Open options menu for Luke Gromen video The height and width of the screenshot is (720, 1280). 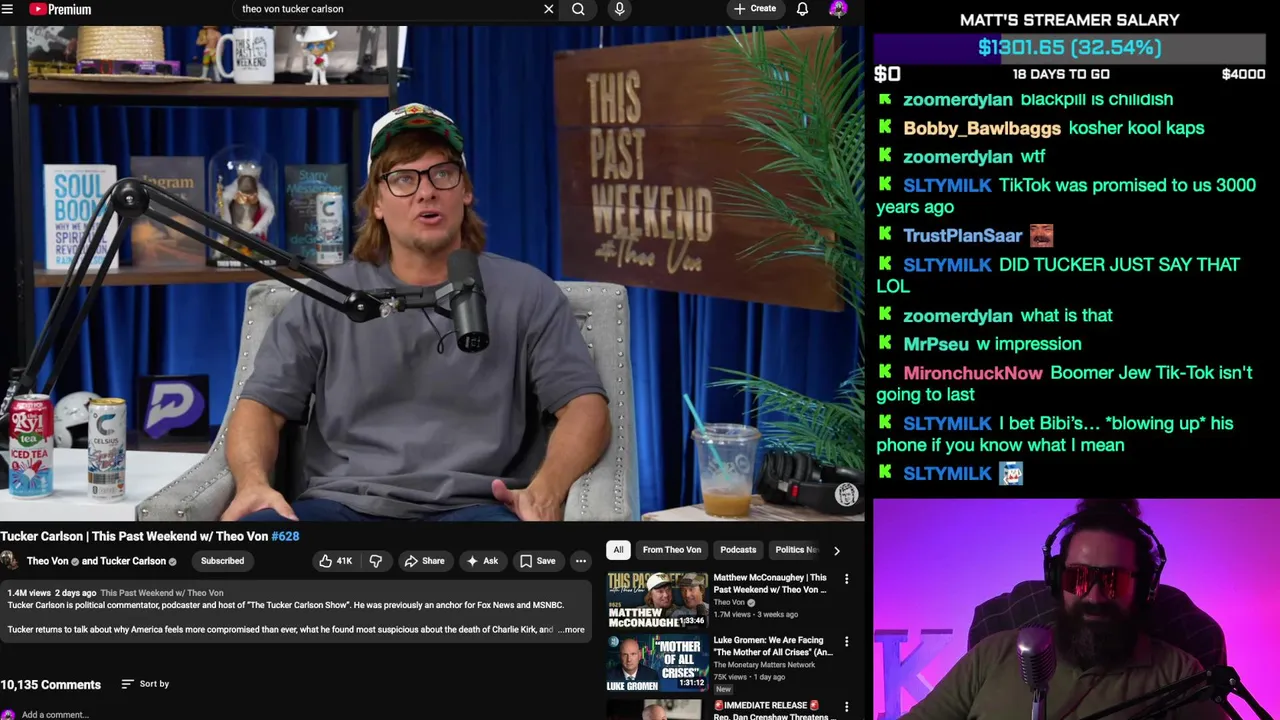(x=846, y=642)
